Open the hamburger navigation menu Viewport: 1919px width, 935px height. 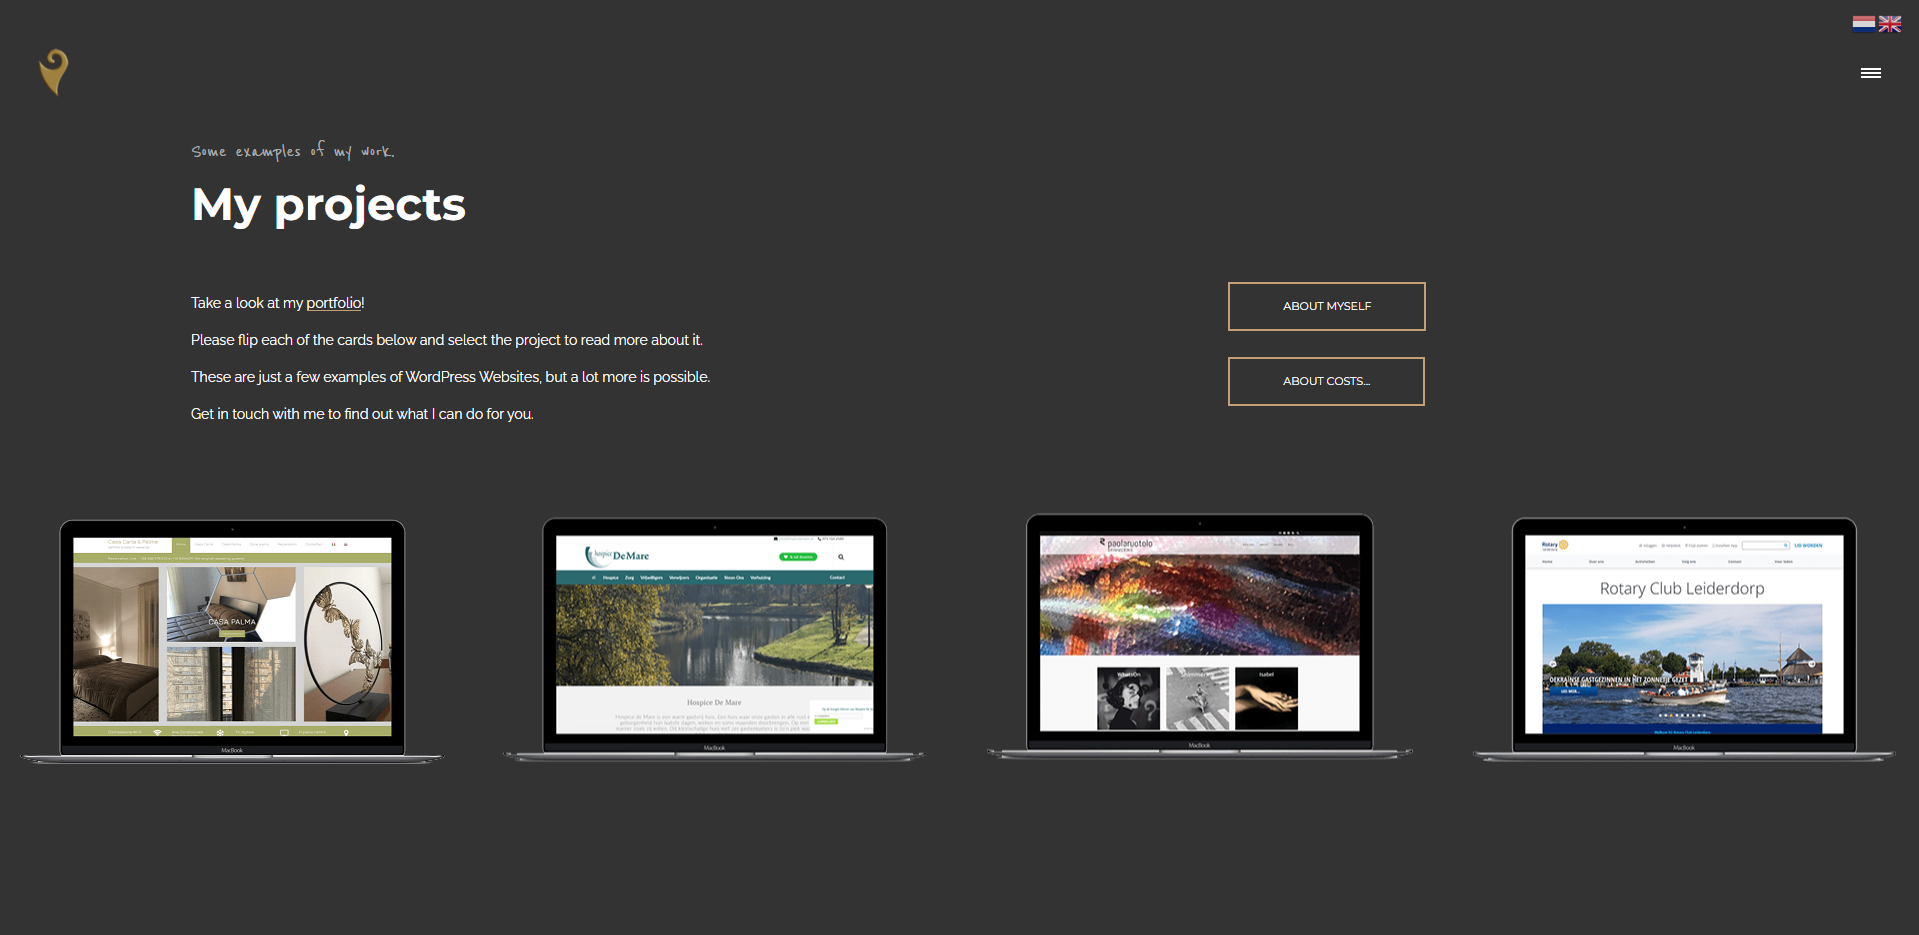click(x=1870, y=73)
